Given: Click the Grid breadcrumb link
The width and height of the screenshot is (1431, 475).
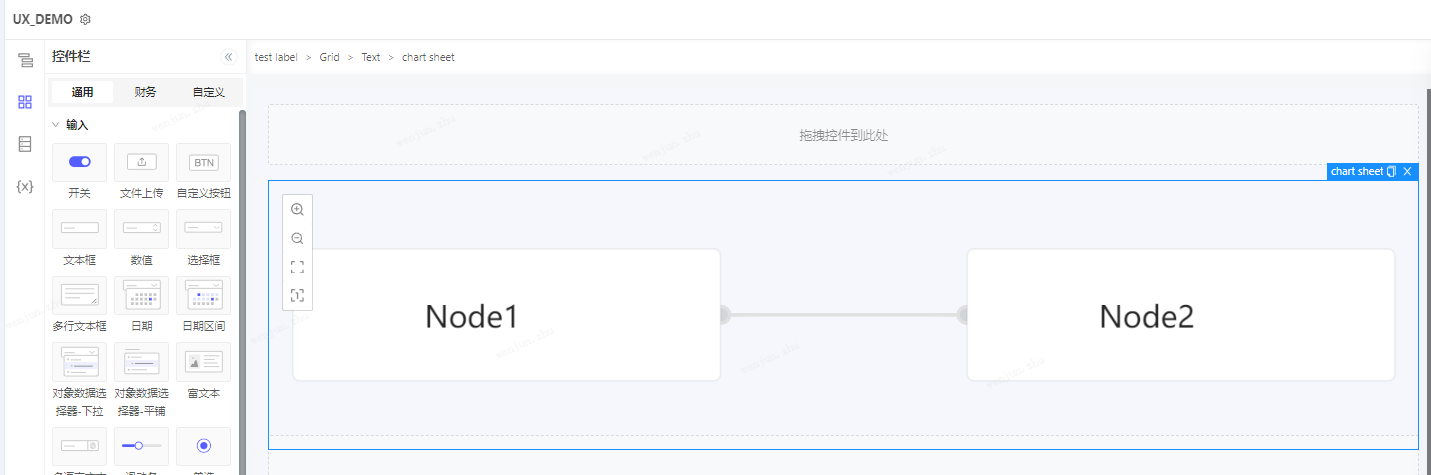Looking at the screenshot, I should tap(330, 57).
